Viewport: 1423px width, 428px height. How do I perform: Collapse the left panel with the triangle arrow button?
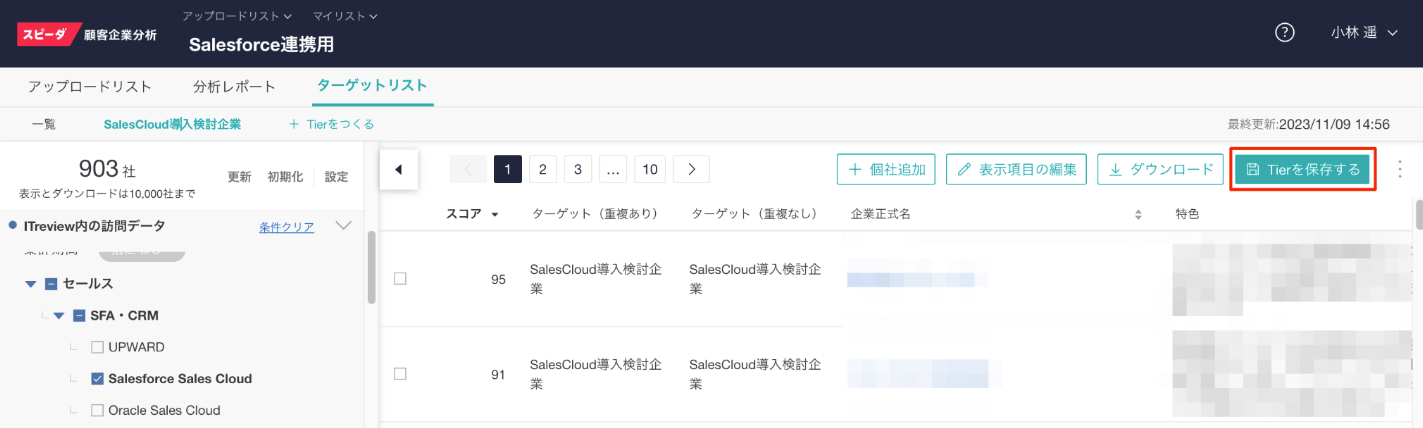(399, 170)
